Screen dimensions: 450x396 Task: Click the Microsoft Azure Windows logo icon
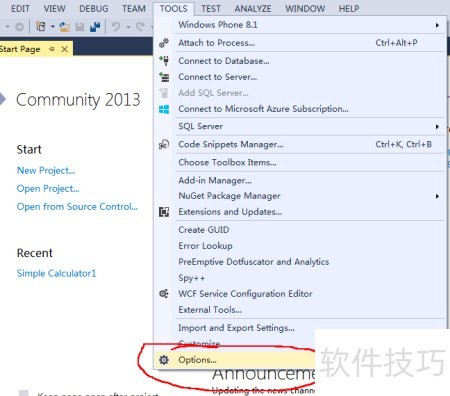pyautogui.click(x=164, y=109)
